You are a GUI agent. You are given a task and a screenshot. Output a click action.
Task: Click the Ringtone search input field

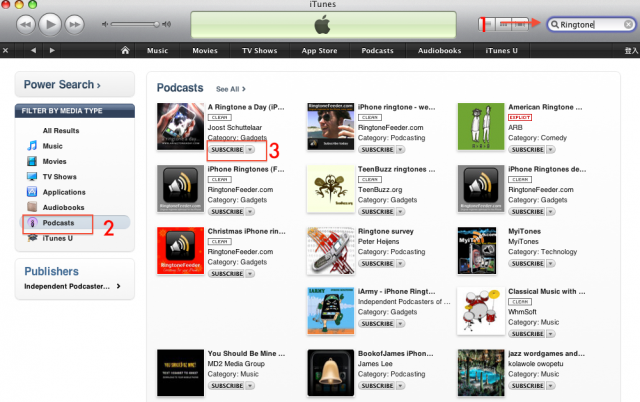pyautogui.click(x=590, y=24)
